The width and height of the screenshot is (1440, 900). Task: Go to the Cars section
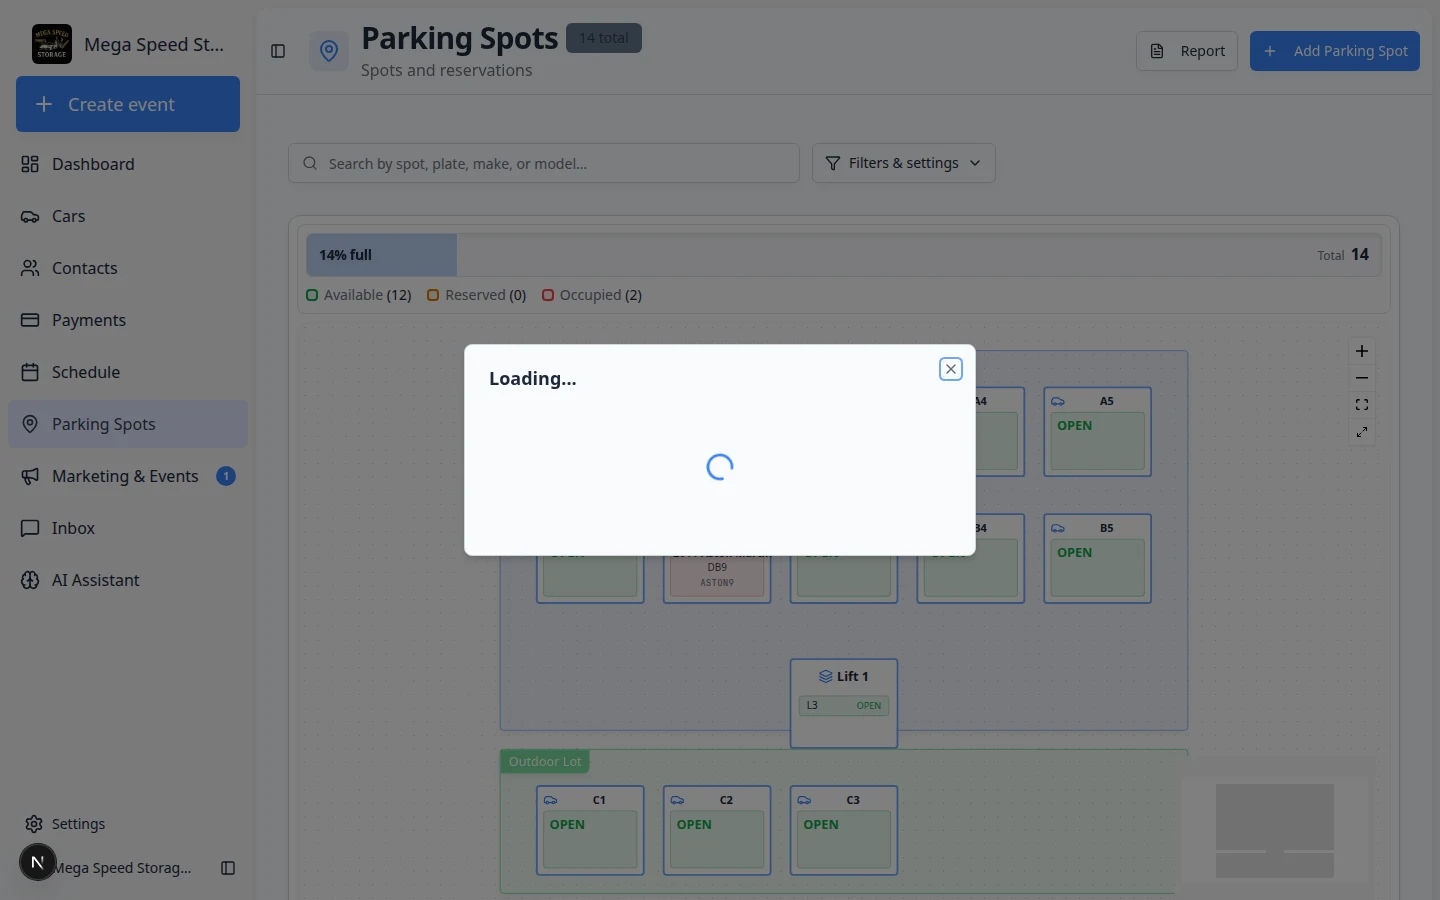128,216
